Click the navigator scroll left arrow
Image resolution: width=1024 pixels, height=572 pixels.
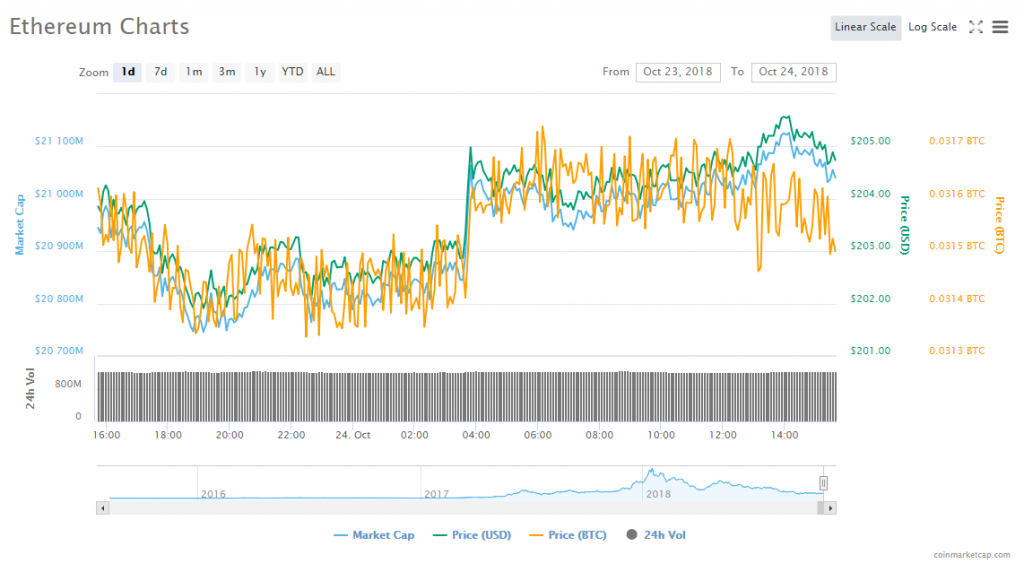coord(101,508)
